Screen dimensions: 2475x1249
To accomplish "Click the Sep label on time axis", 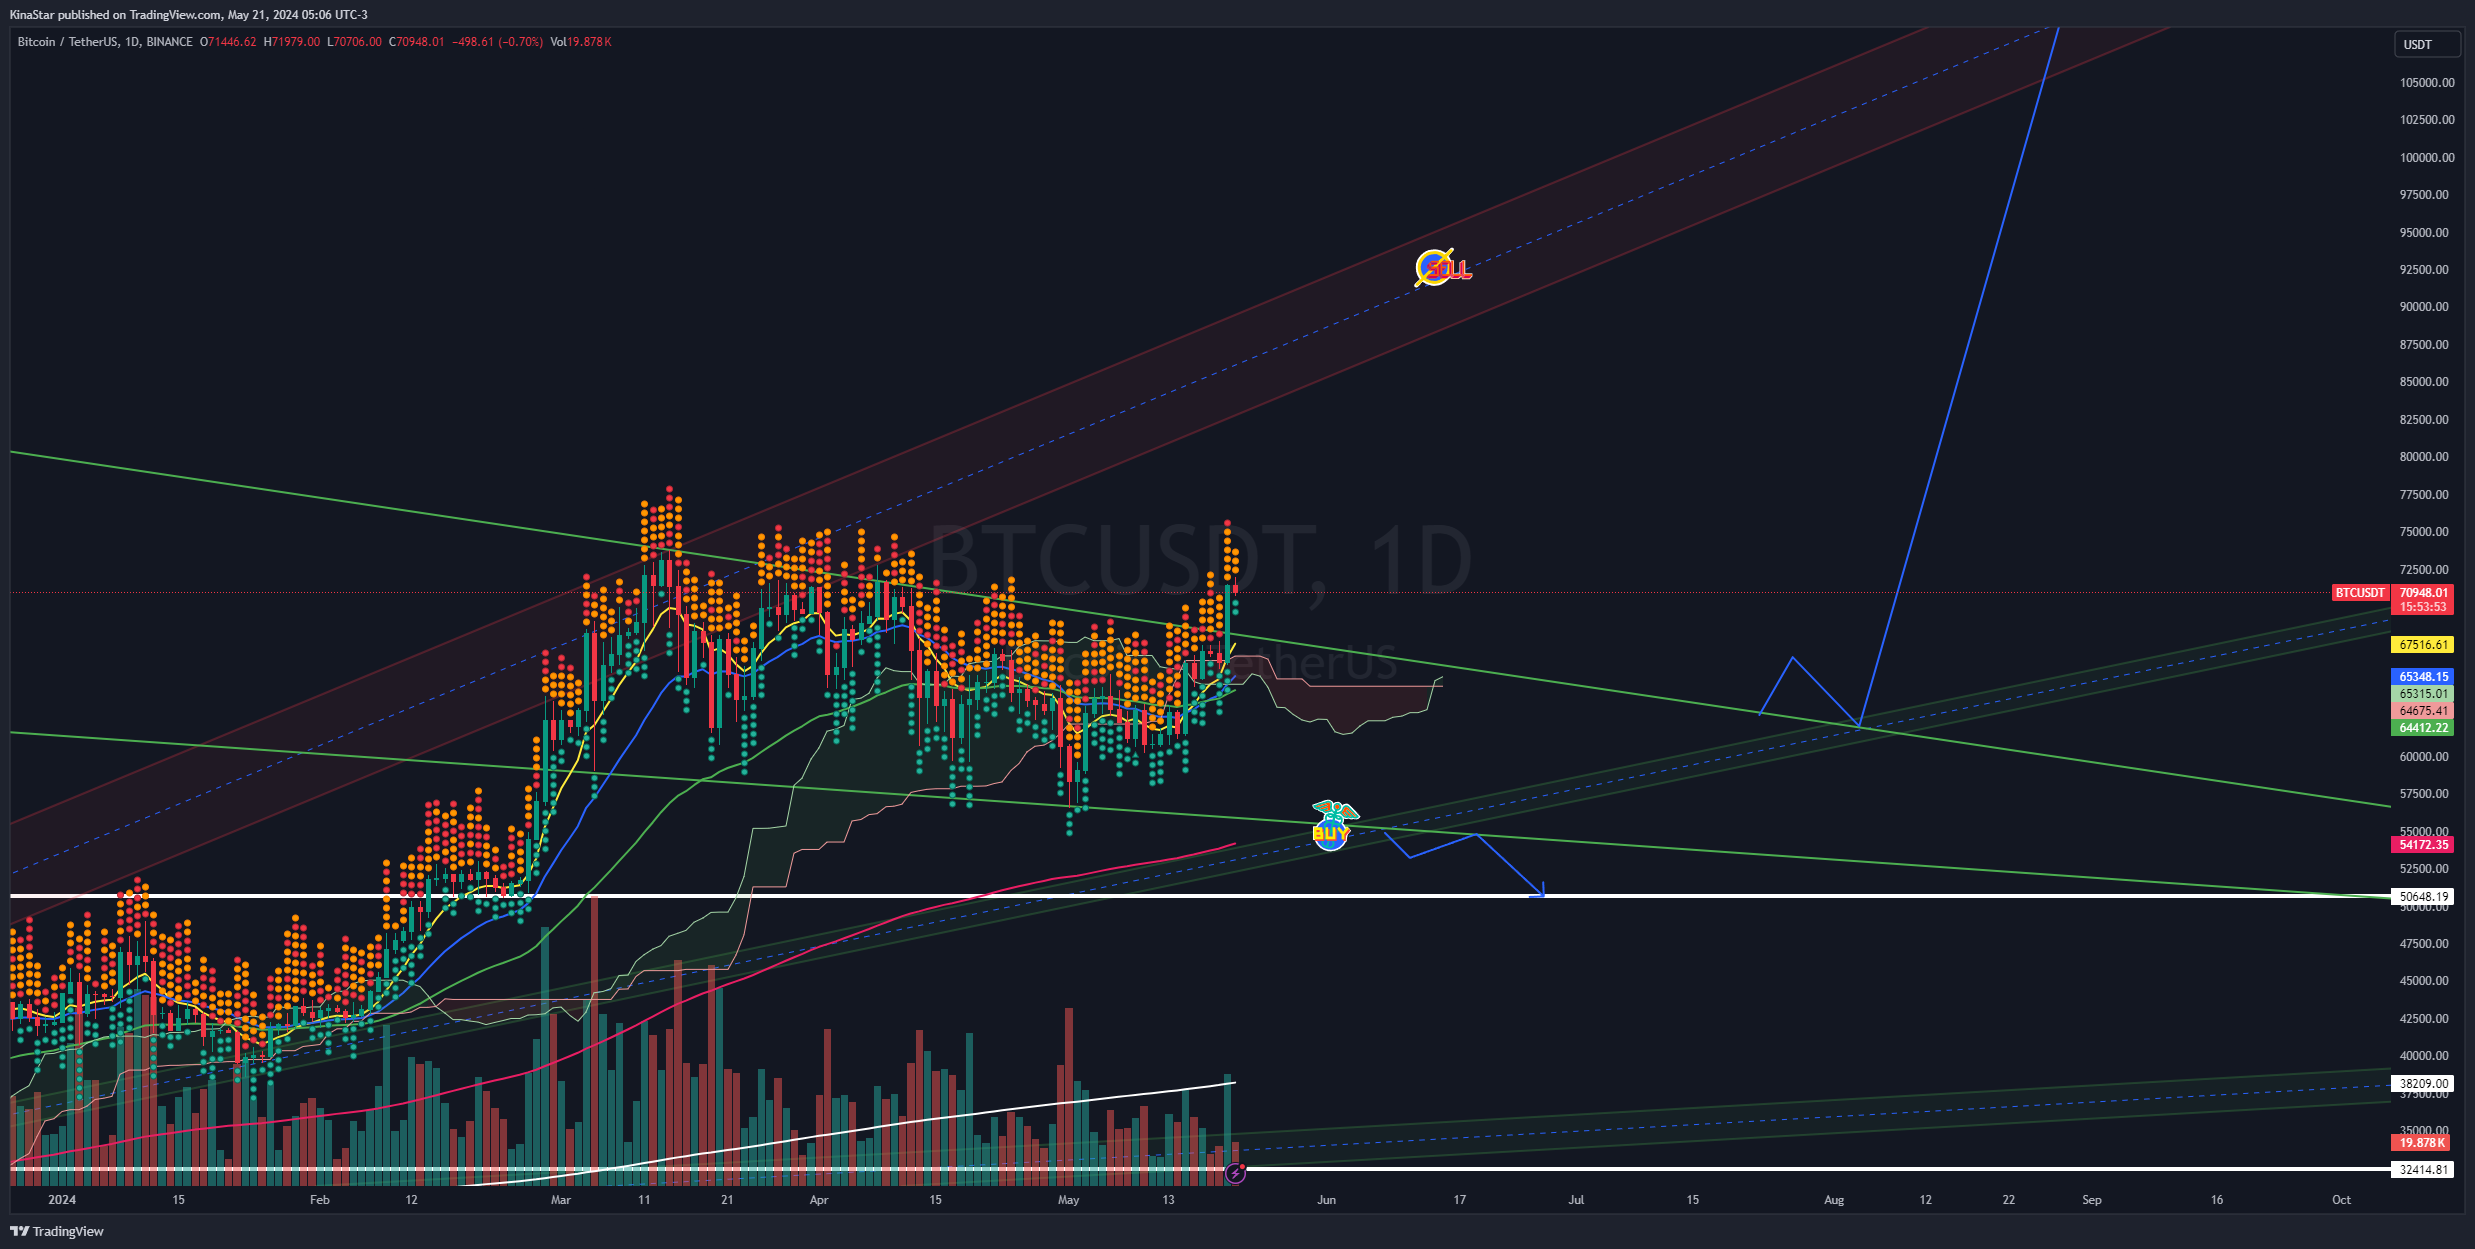I will coord(2092,1200).
